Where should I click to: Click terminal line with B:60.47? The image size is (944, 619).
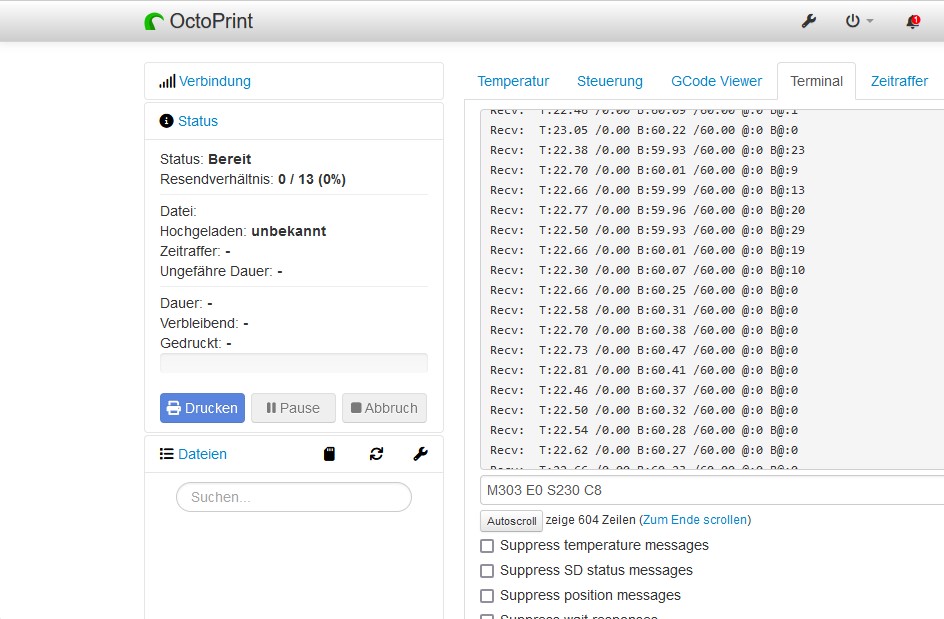[x=644, y=350]
